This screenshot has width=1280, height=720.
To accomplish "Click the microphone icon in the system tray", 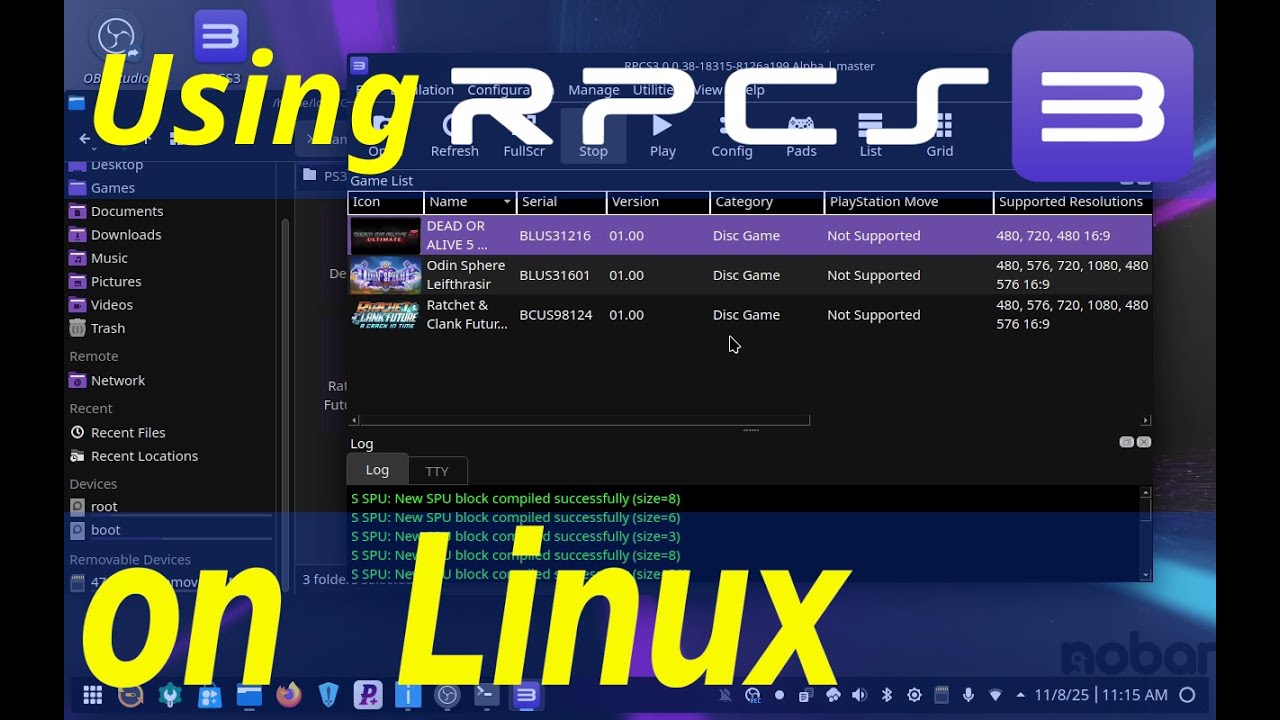I will click(968, 695).
